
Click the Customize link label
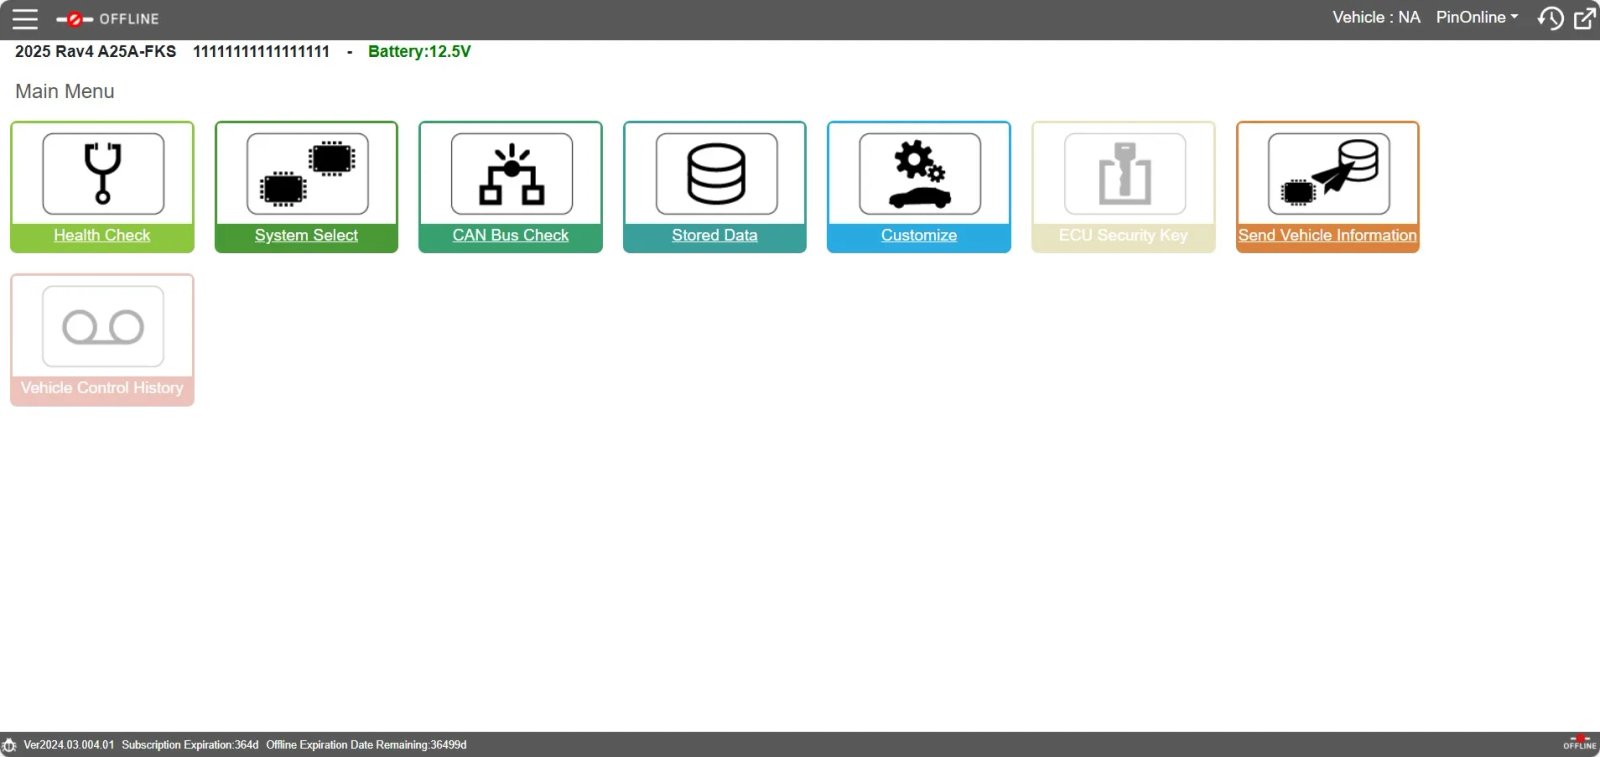tap(919, 235)
